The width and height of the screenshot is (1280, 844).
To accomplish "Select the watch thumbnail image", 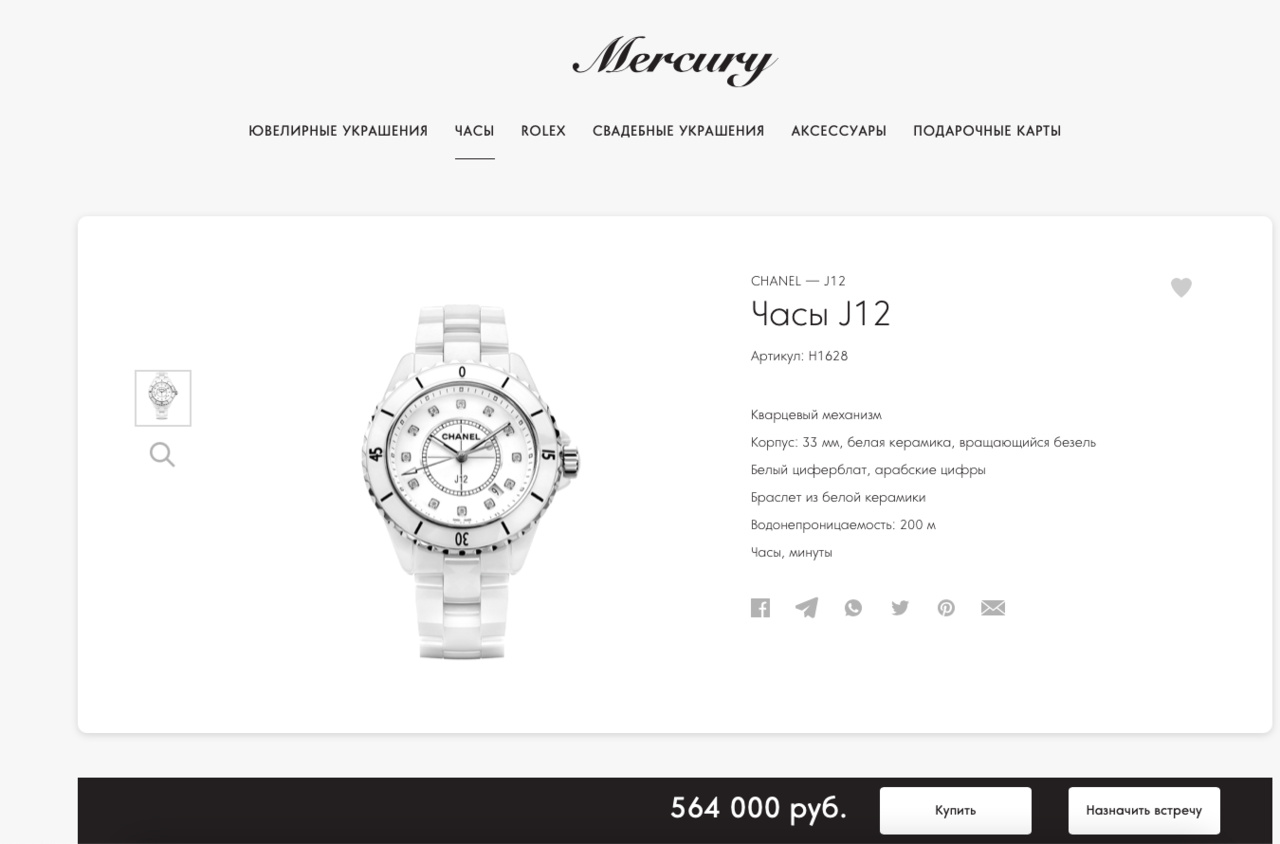I will coord(163,398).
